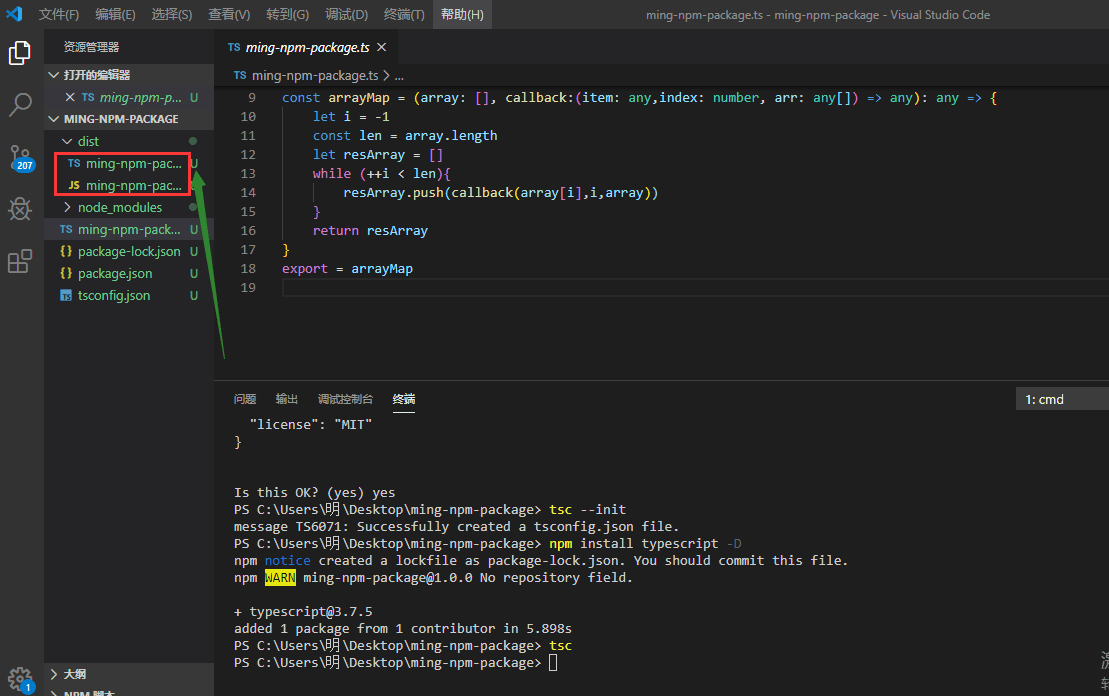Open the Extensions view
Image resolution: width=1109 pixels, height=696 pixels.
tap(20, 260)
